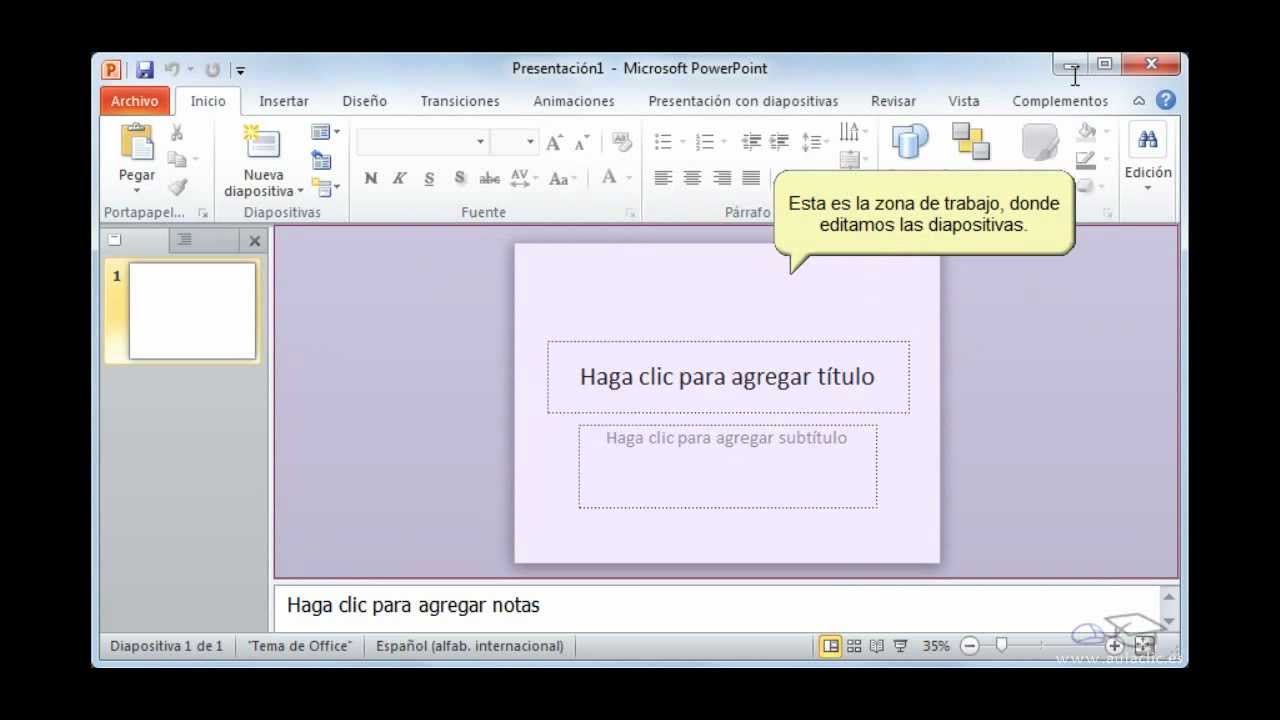Click the Nueva diapositiva slide icon
Screen dimensions: 1280x720
point(262,142)
